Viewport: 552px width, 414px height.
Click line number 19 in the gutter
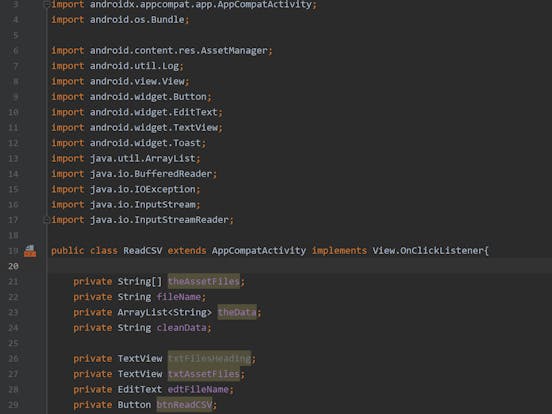[x=13, y=251]
